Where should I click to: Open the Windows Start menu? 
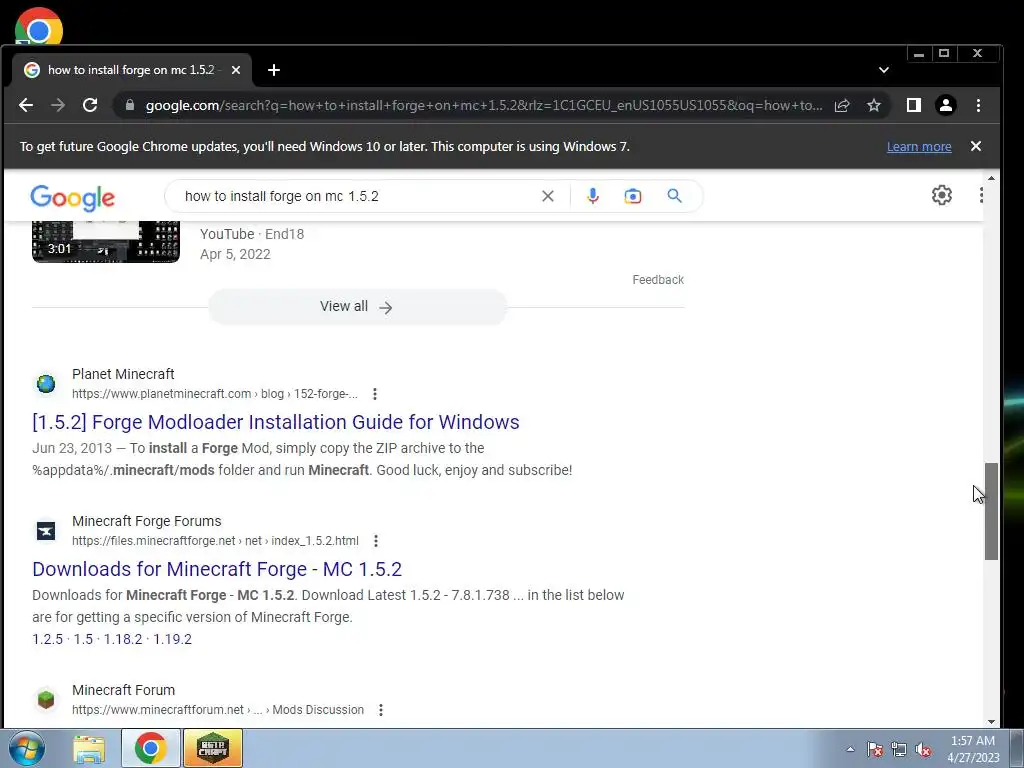27,748
